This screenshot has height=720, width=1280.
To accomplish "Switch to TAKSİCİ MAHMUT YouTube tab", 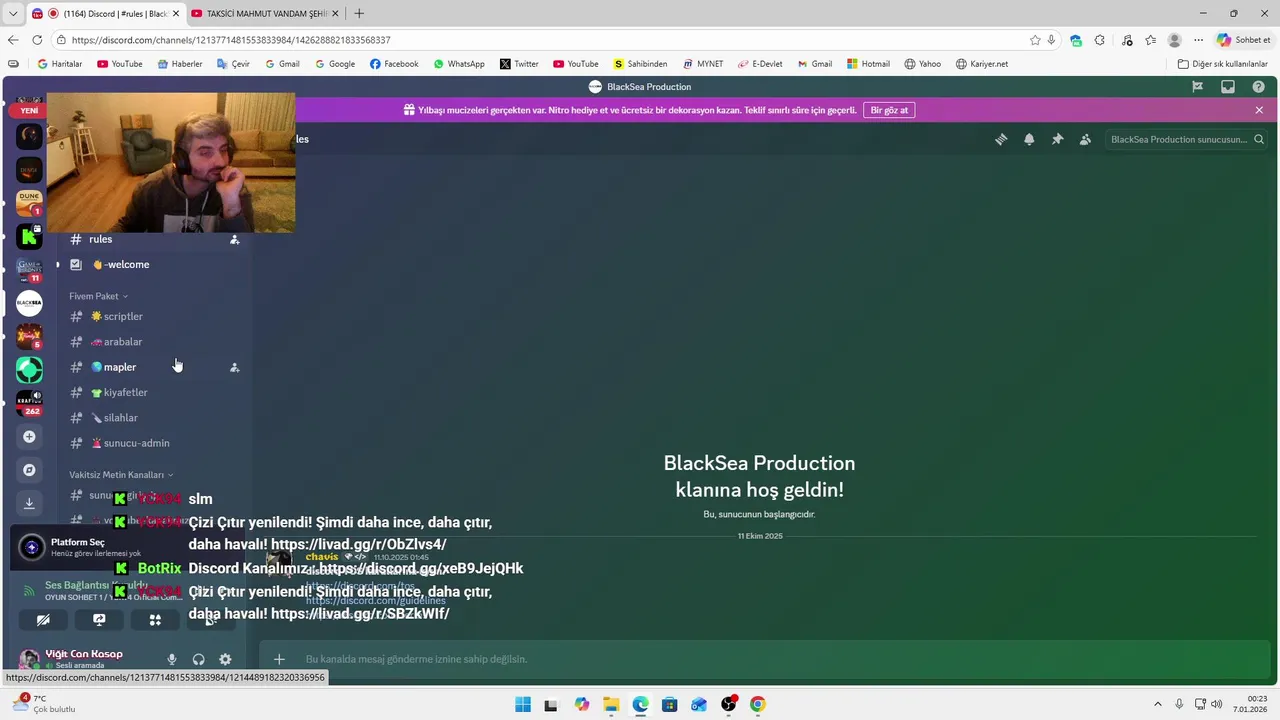I will (x=264, y=13).
